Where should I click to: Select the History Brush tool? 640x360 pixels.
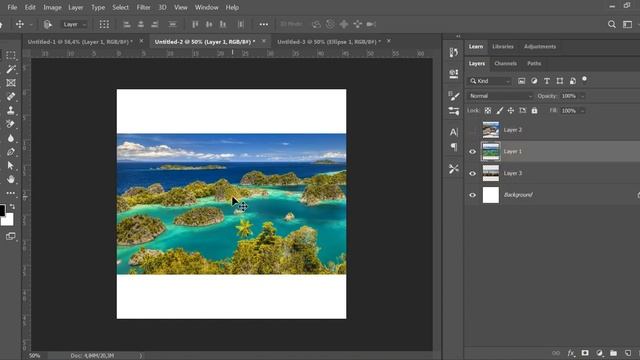[x=11, y=124]
